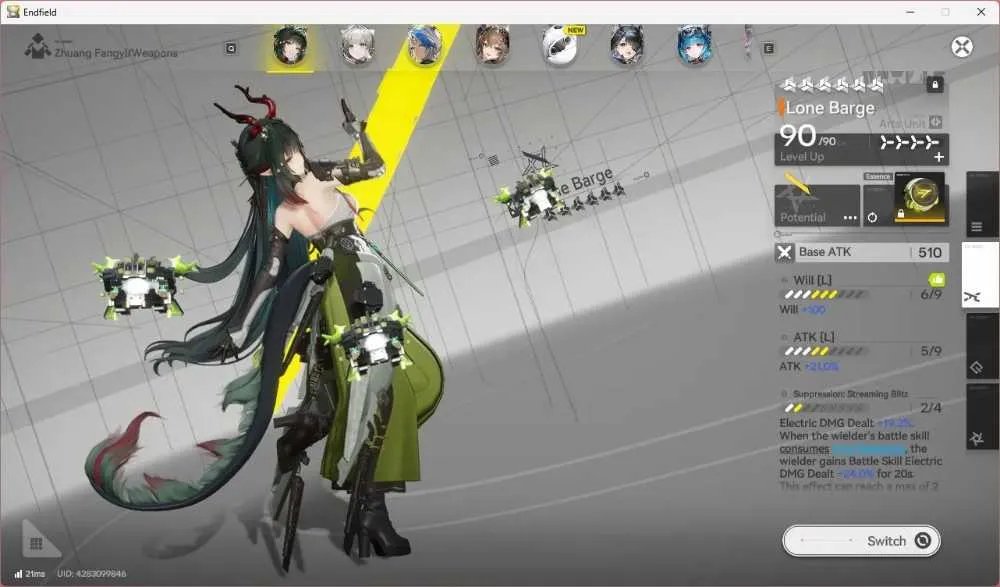Click the Endfield app icon in title bar

tap(13, 11)
